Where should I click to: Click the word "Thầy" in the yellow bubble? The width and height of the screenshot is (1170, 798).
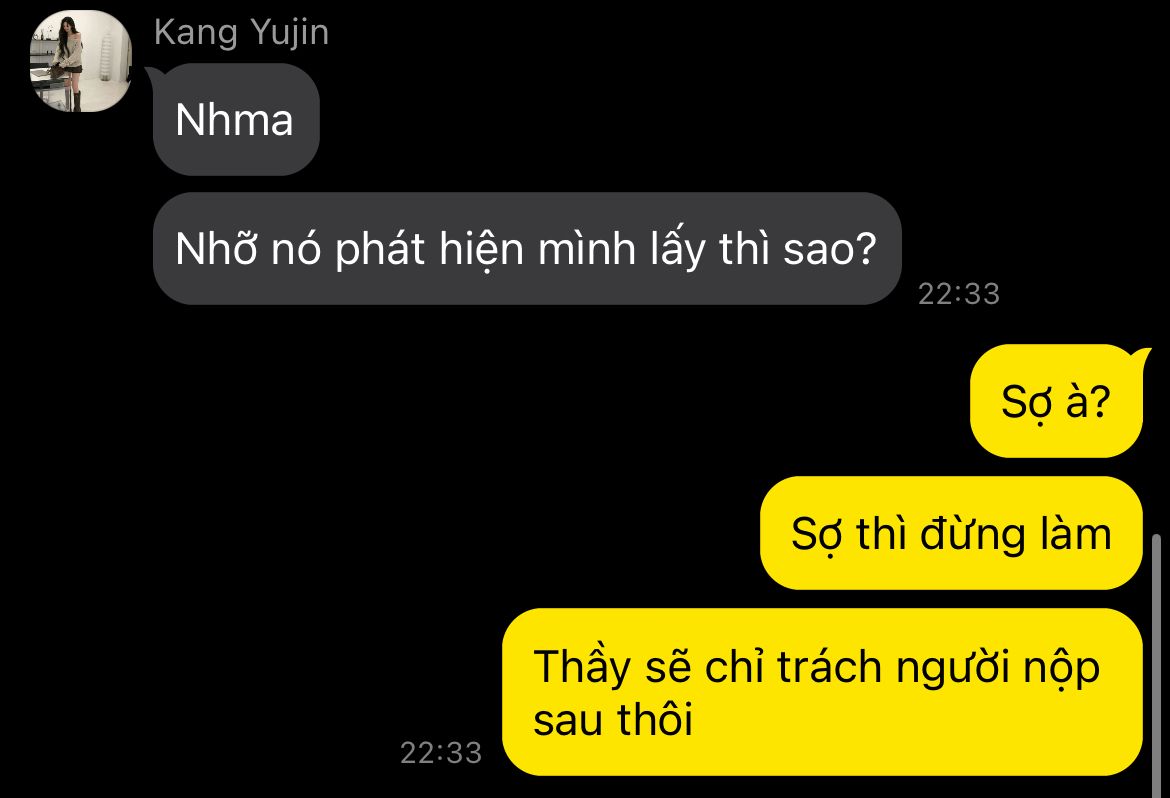pos(581,667)
